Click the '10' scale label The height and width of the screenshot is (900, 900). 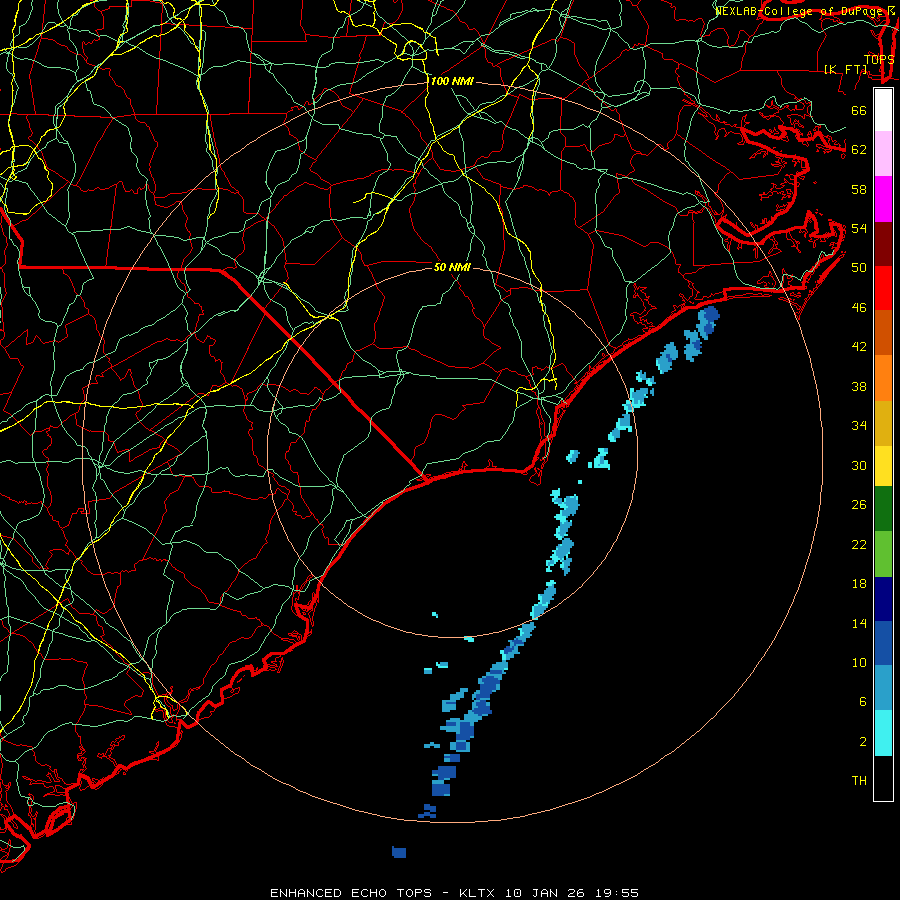tap(859, 662)
